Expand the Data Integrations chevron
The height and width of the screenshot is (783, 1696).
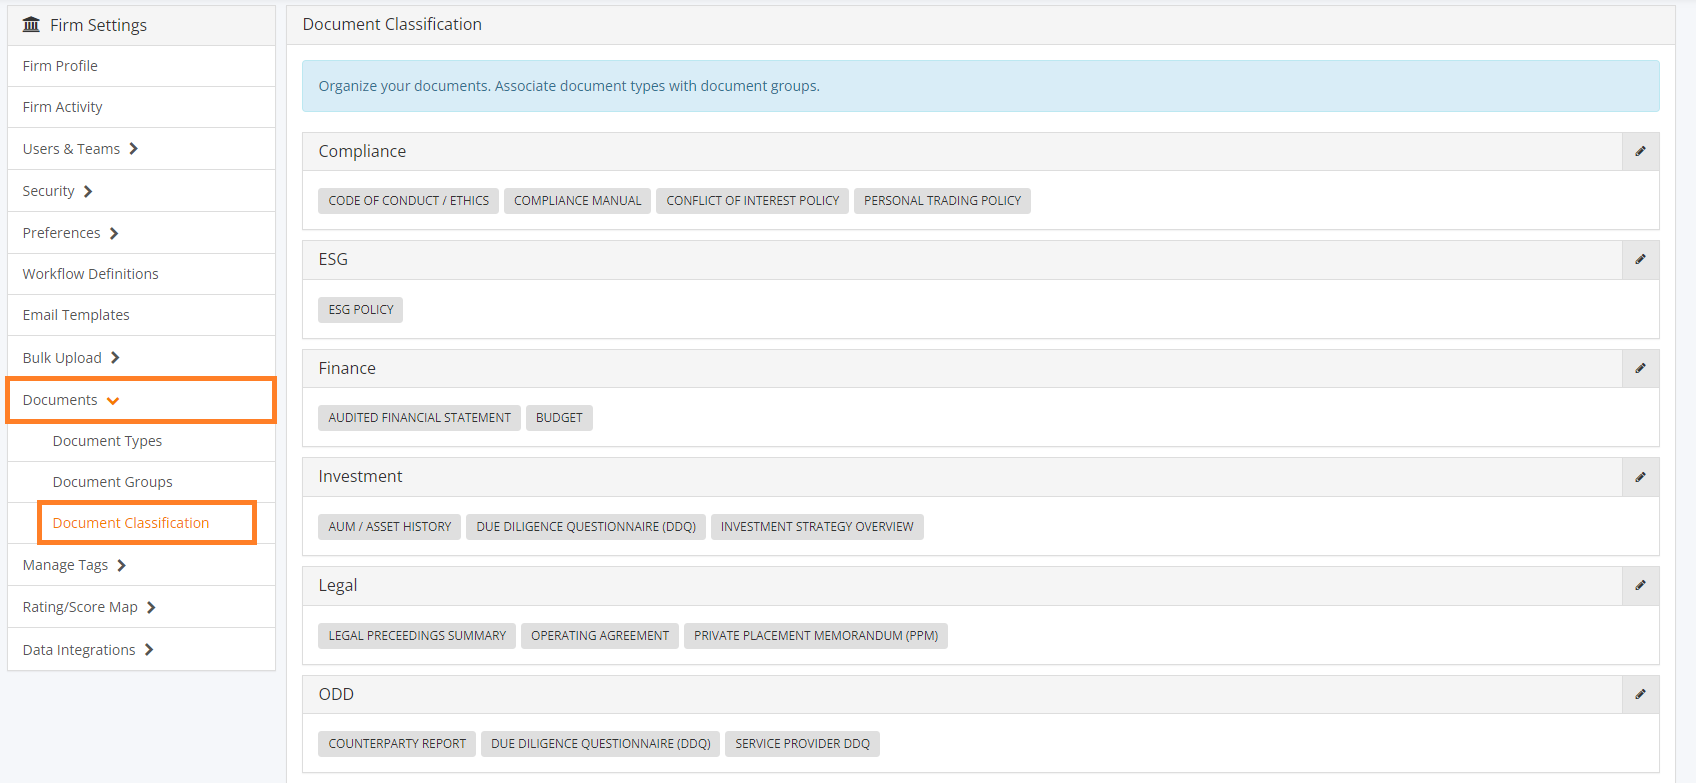[149, 650]
